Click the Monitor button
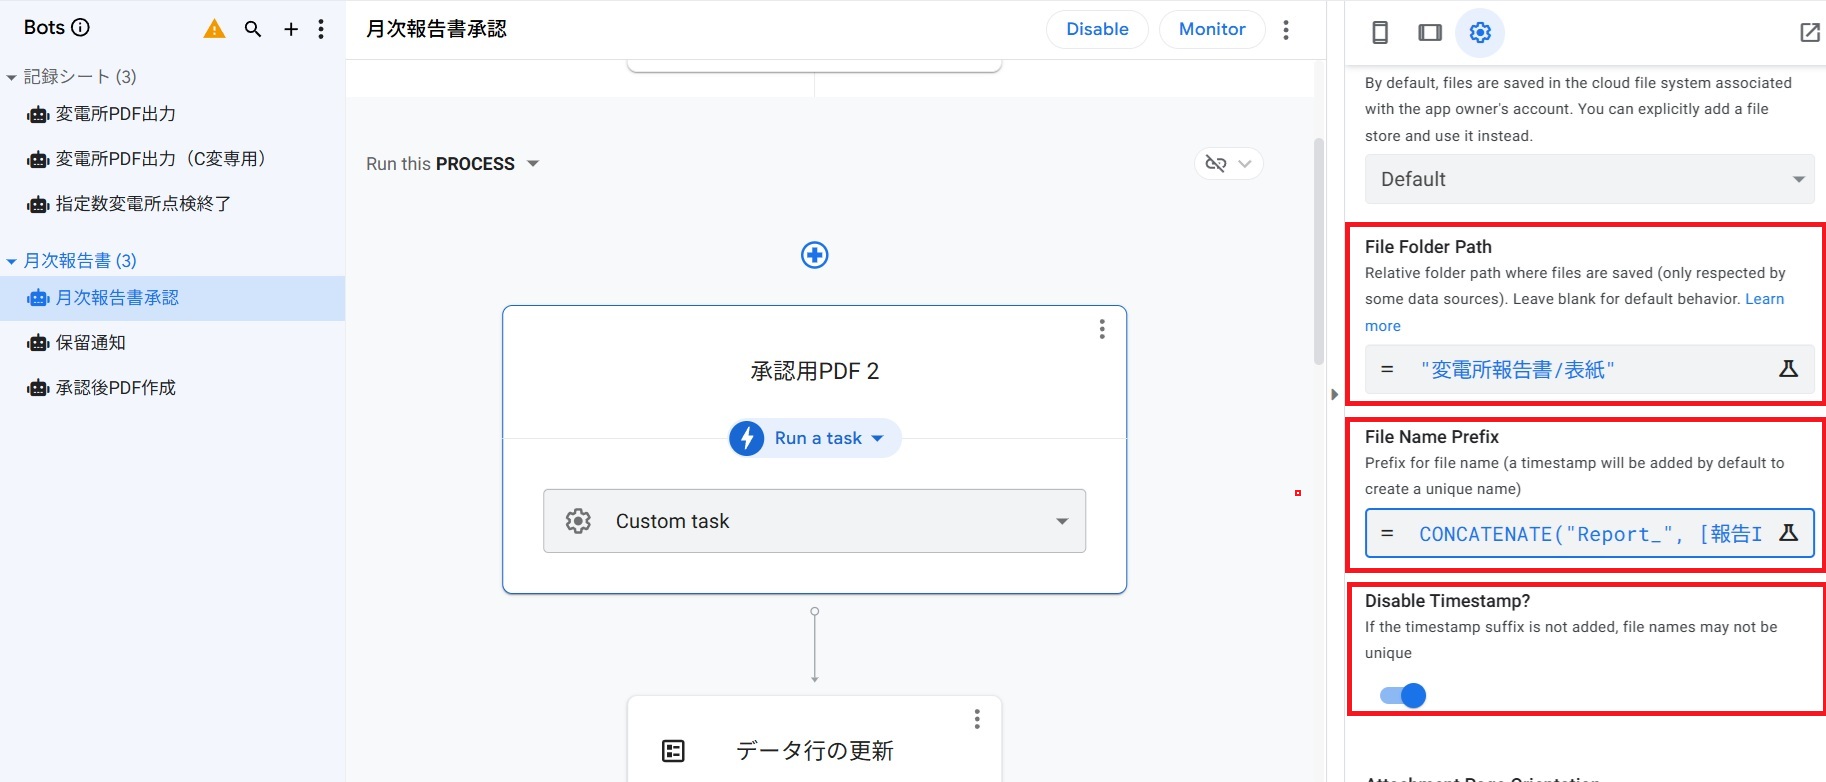Image resolution: width=1826 pixels, height=782 pixels. (x=1211, y=29)
